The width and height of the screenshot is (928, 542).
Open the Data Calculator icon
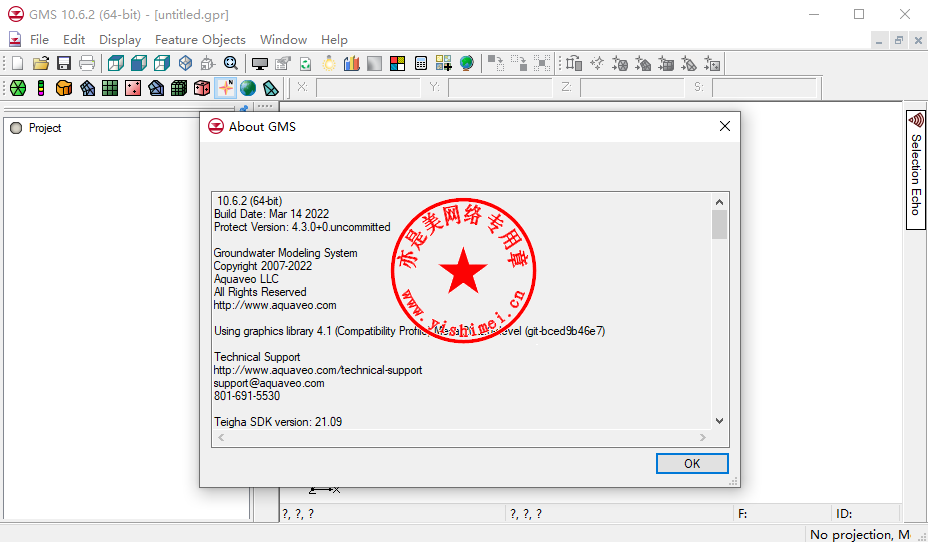[421, 63]
